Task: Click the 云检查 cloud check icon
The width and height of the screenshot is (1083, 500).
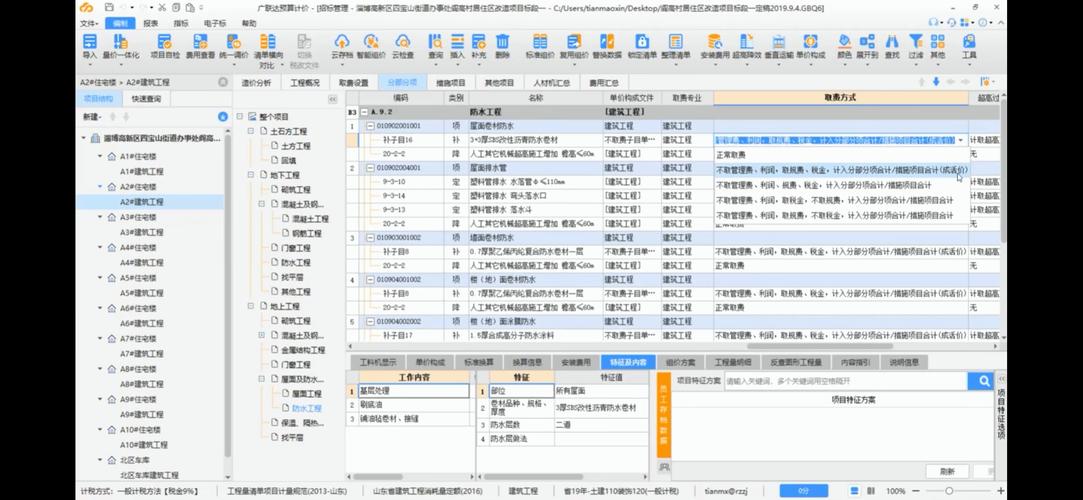Action: point(403,41)
